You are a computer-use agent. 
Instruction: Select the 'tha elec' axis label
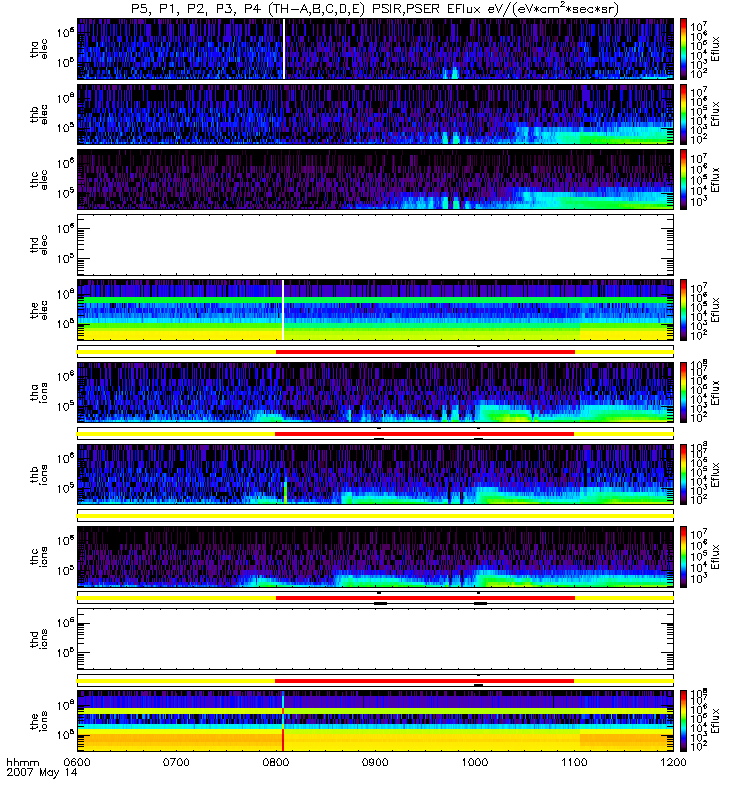pos(38,49)
